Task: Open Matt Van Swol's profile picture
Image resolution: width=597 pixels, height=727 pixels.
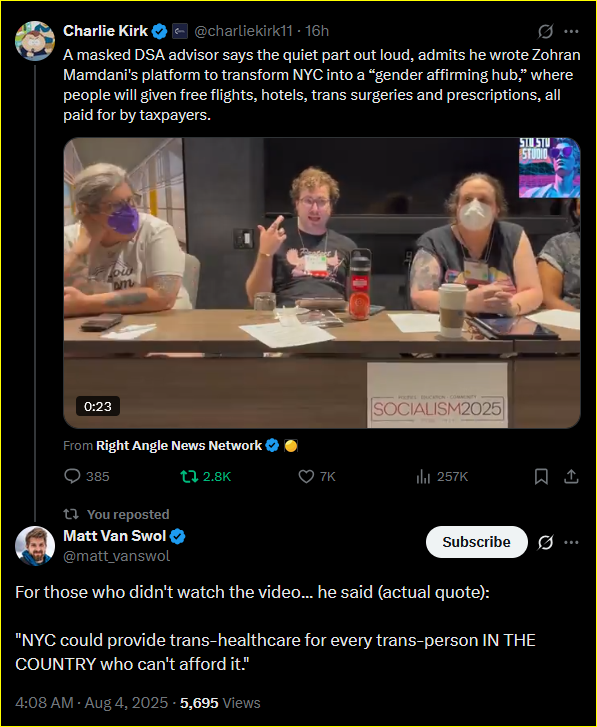Action: (x=35, y=546)
